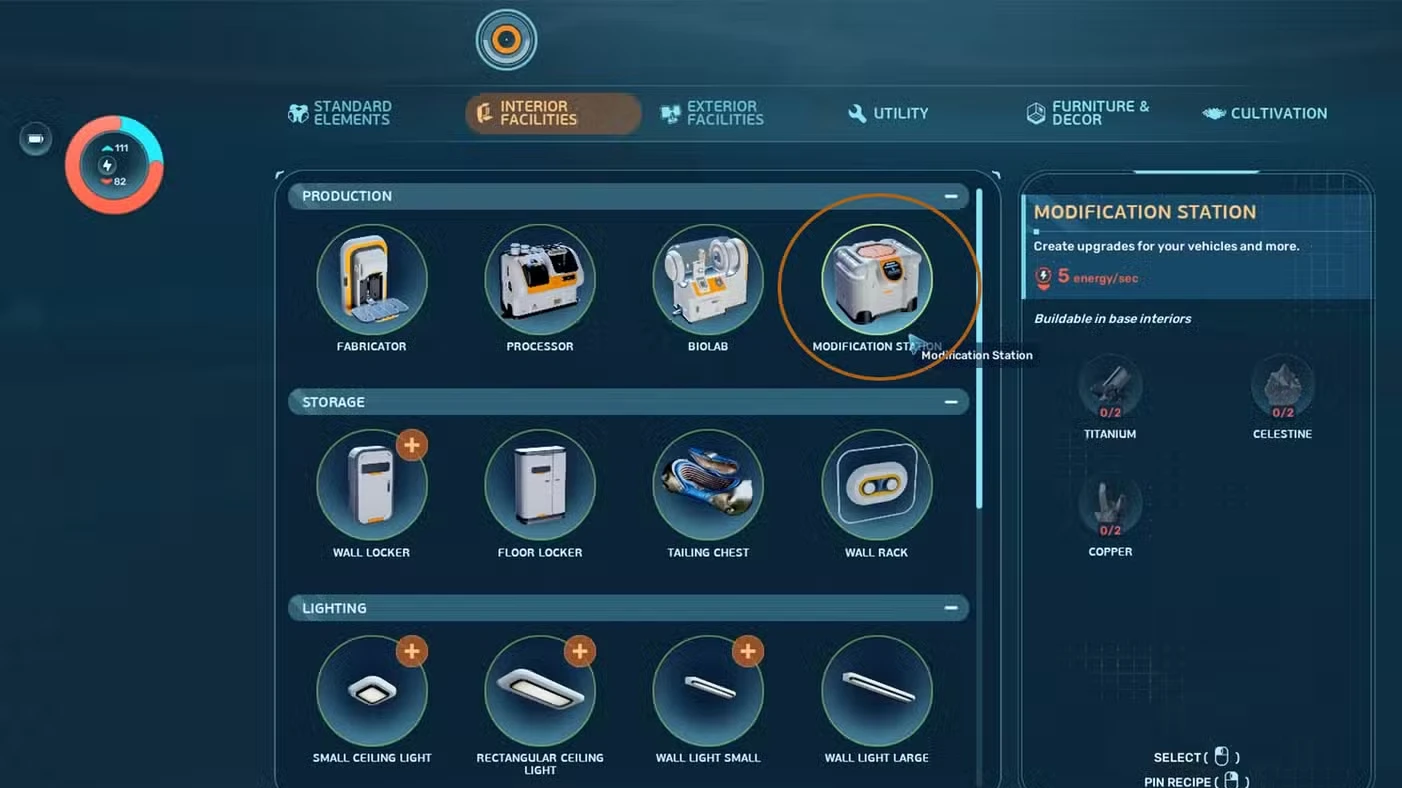This screenshot has width=1402, height=788.
Task: Click the facilities list scrollbar
Action: [979, 347]
